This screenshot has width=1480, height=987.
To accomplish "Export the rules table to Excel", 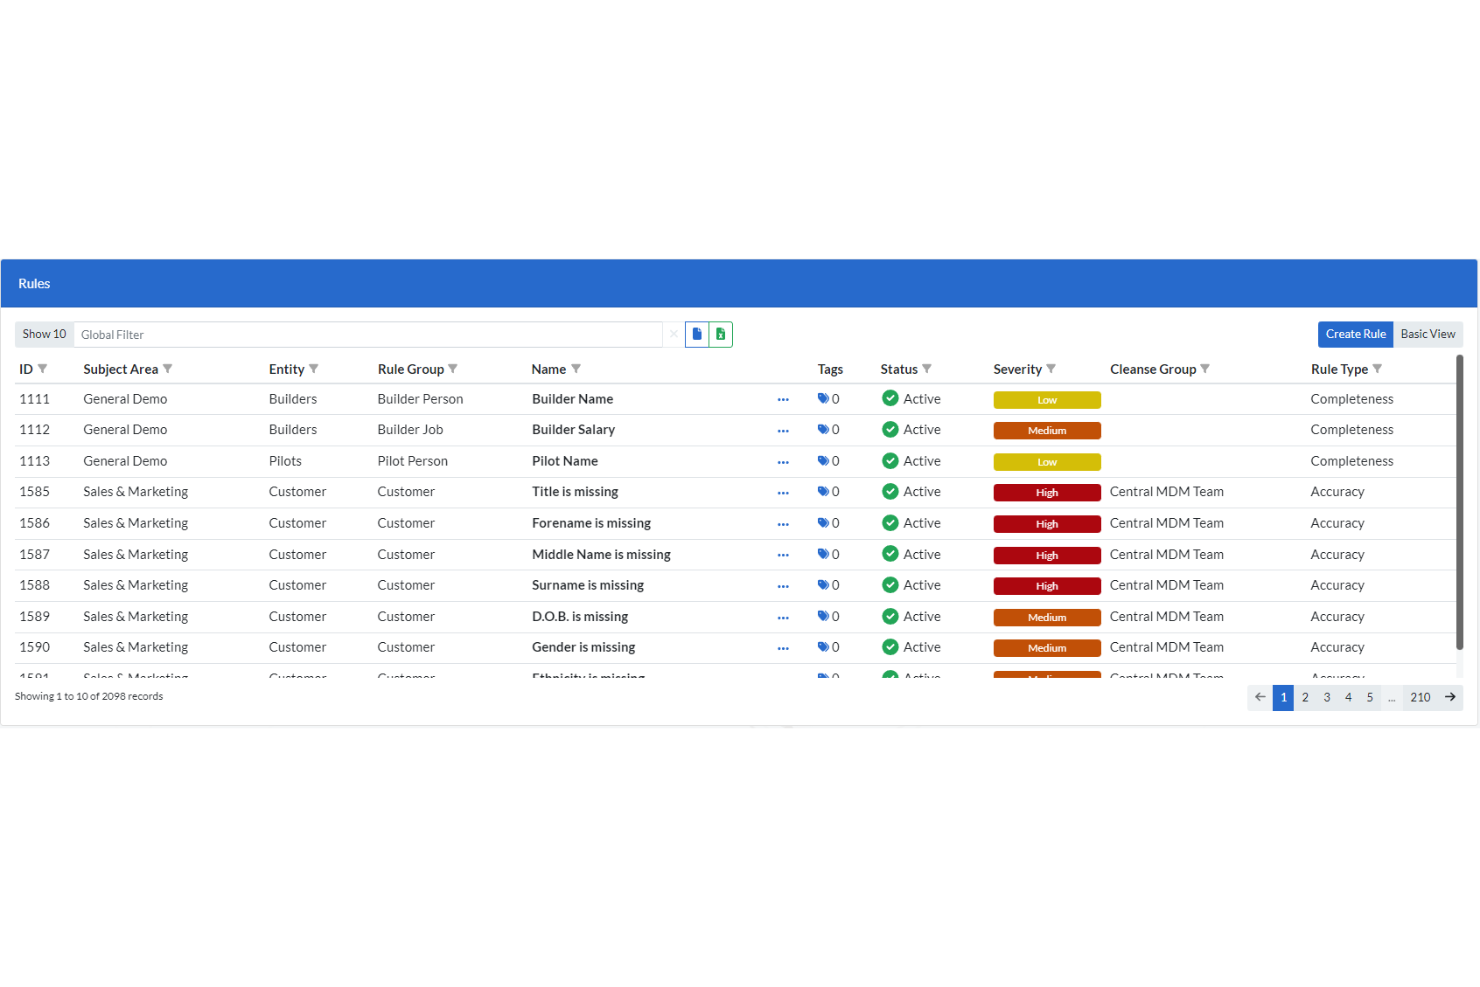I will click(720, 334).
